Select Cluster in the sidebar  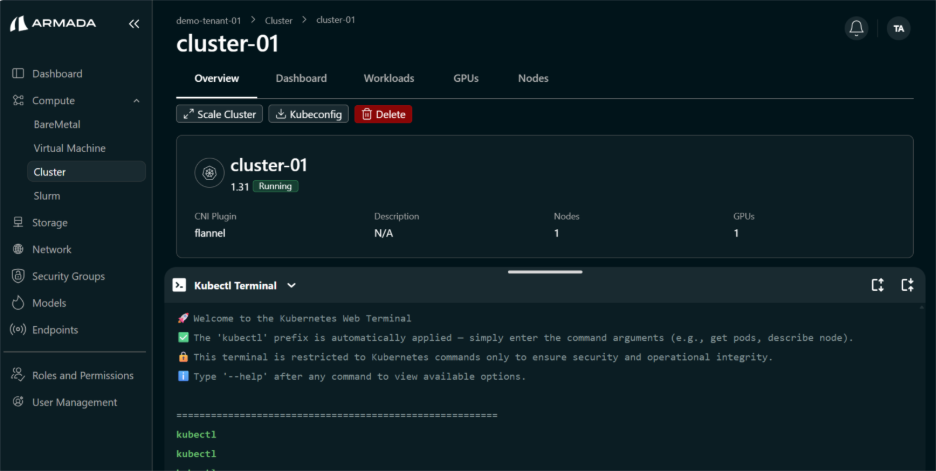click(x=86, y=171)
